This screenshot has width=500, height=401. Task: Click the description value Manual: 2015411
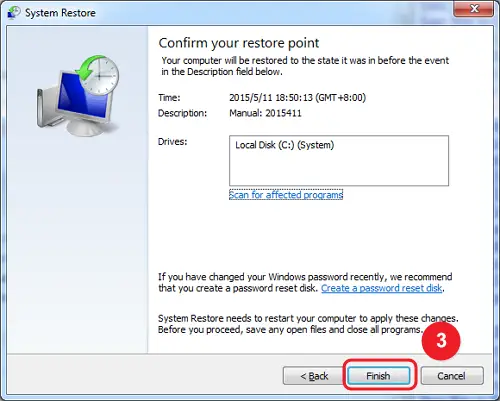(265, 113)
